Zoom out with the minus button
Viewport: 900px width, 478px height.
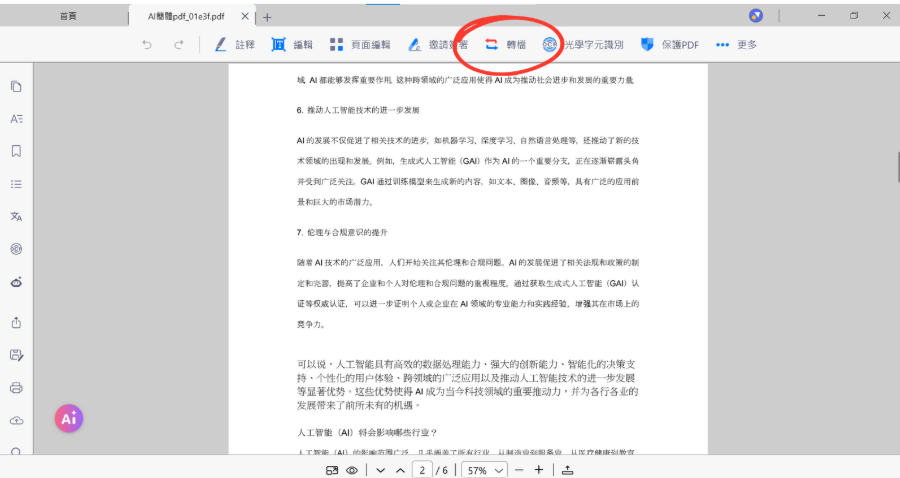tap(519, 470)
